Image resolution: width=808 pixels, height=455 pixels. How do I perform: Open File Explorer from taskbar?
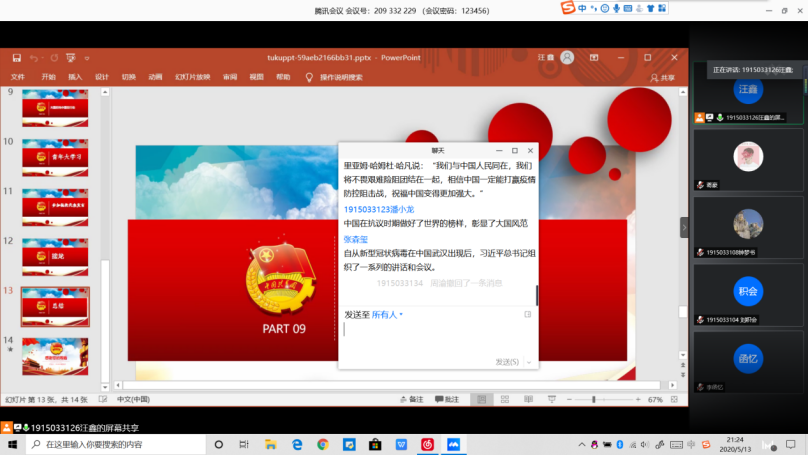[x=271, y=444]
